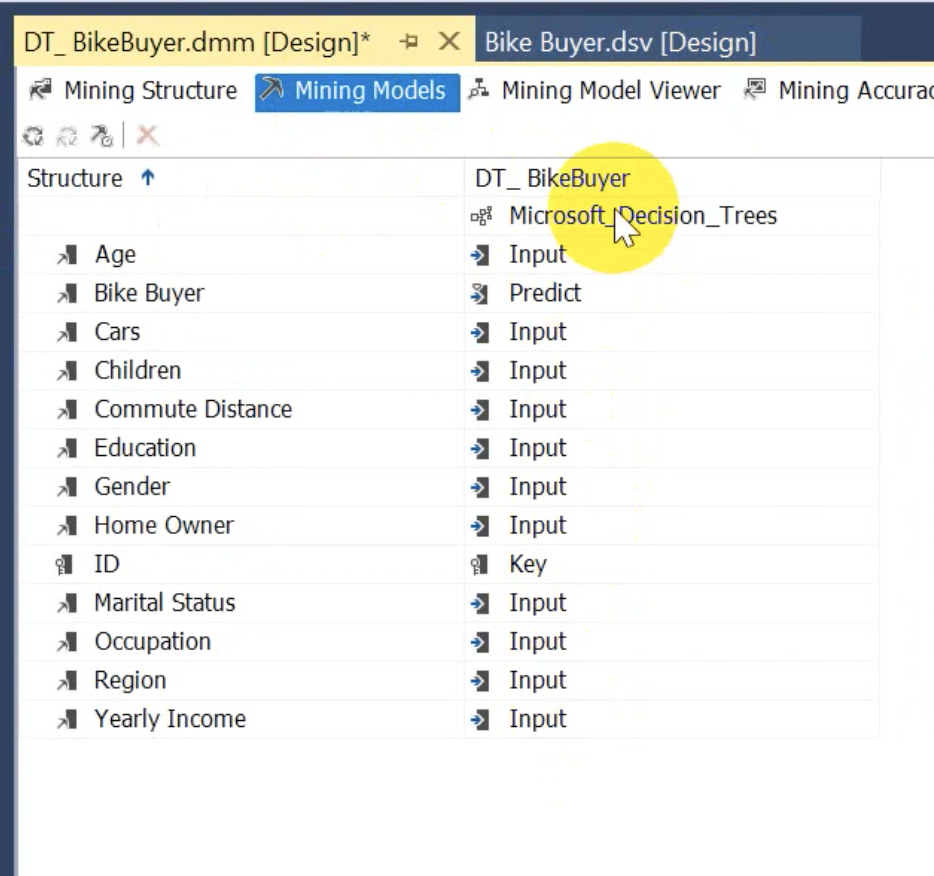Click the Input icon in the Age row

pyautogui.click(x=480, y=255)
